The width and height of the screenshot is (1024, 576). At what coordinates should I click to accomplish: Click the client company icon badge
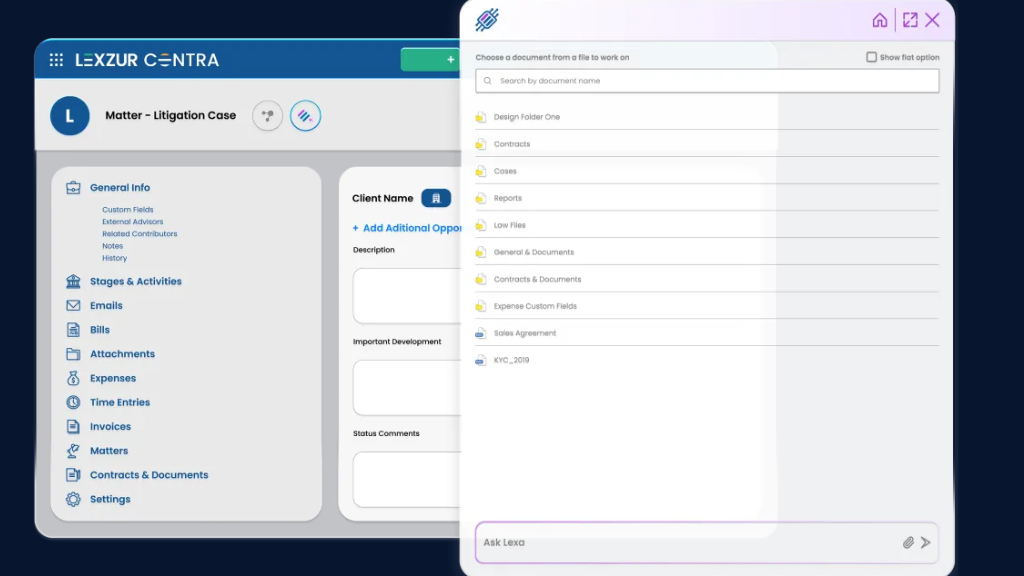coord(436,199)
